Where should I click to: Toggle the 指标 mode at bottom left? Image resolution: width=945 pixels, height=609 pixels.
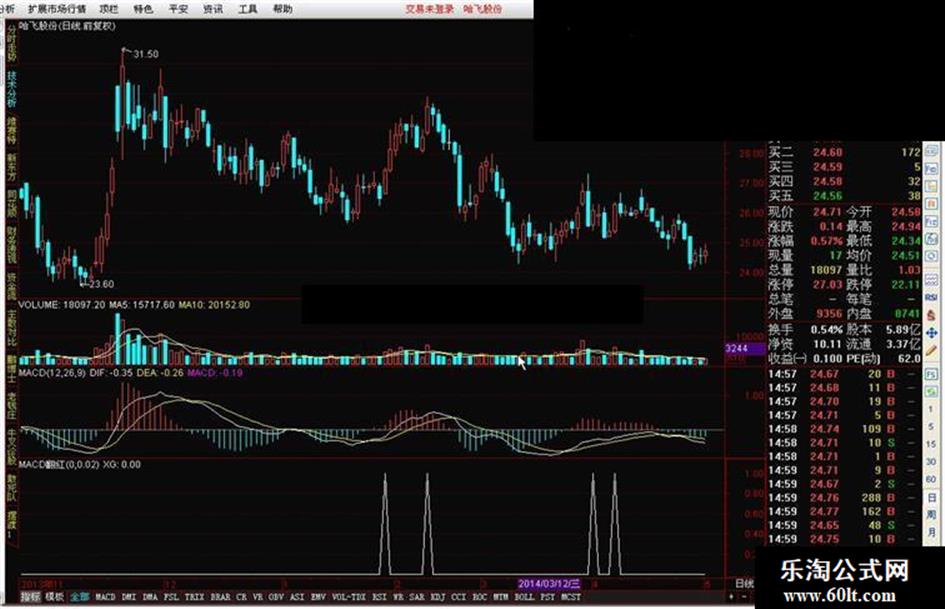tap(31, 597)
